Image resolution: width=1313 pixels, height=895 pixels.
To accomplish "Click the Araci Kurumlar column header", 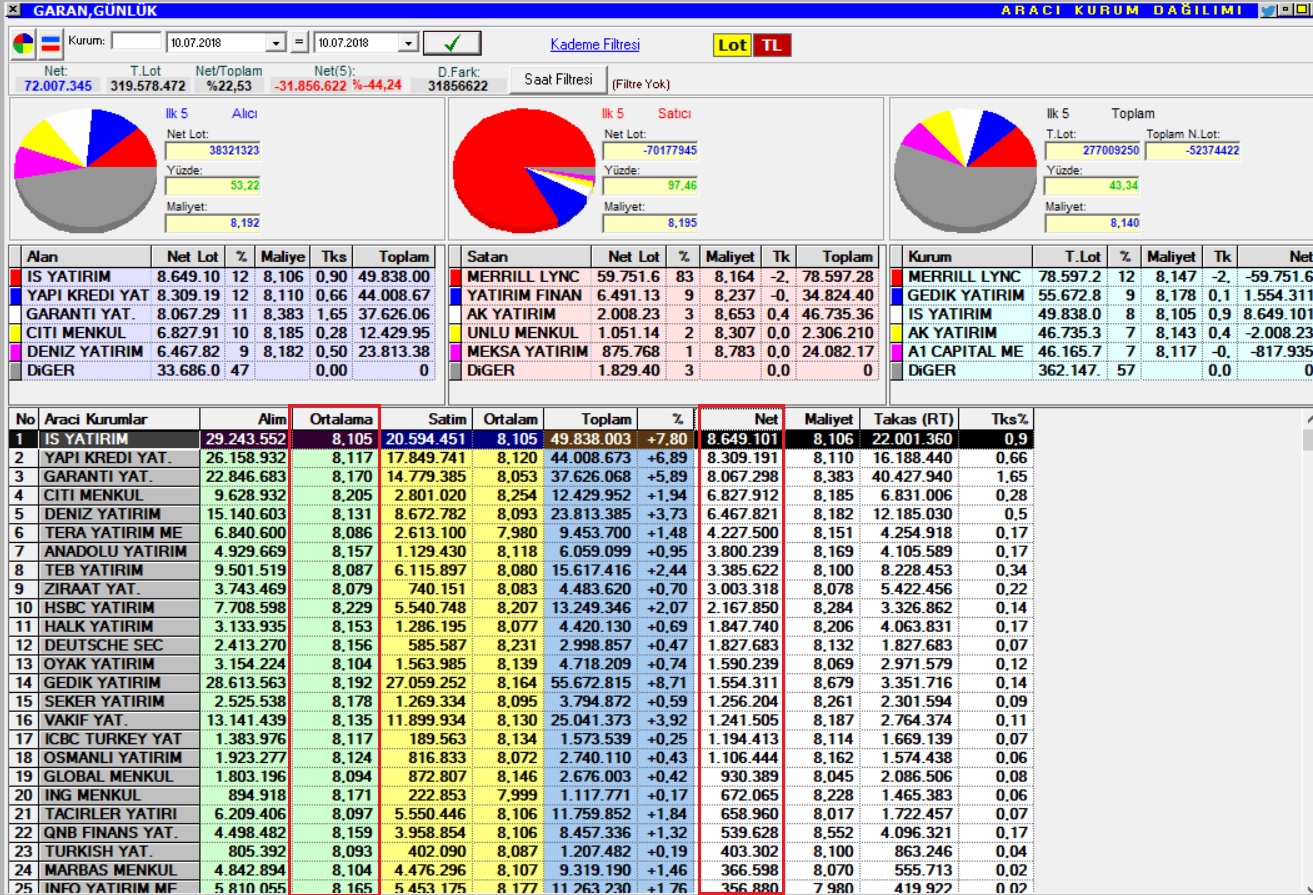I will tap(119, 419).
